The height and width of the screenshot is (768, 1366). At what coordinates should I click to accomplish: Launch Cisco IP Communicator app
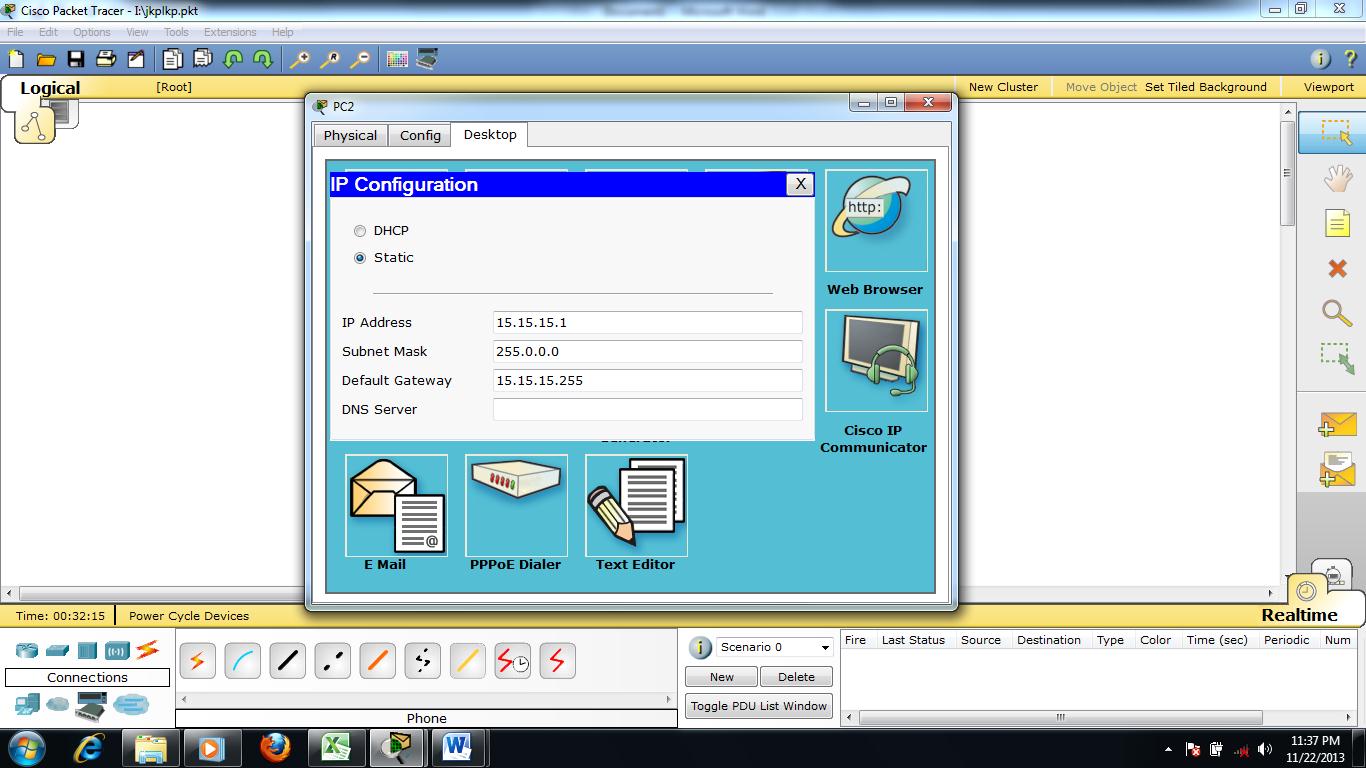[x=876, y=361]
